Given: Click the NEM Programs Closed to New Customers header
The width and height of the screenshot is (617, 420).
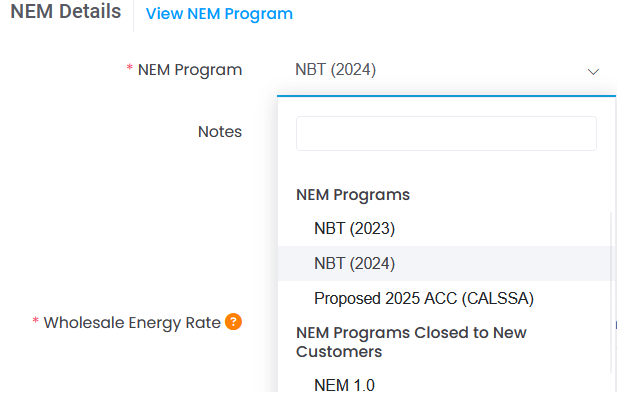Looking at the screenshot, I should 411,342.
